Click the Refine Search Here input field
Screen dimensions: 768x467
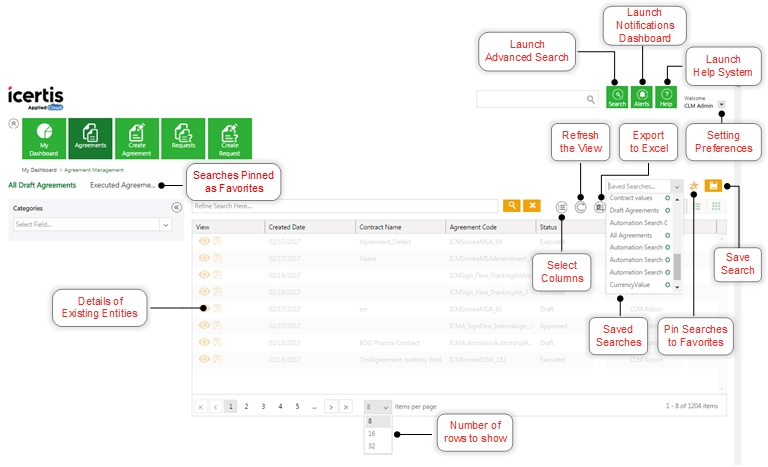(x=346, y=205)
